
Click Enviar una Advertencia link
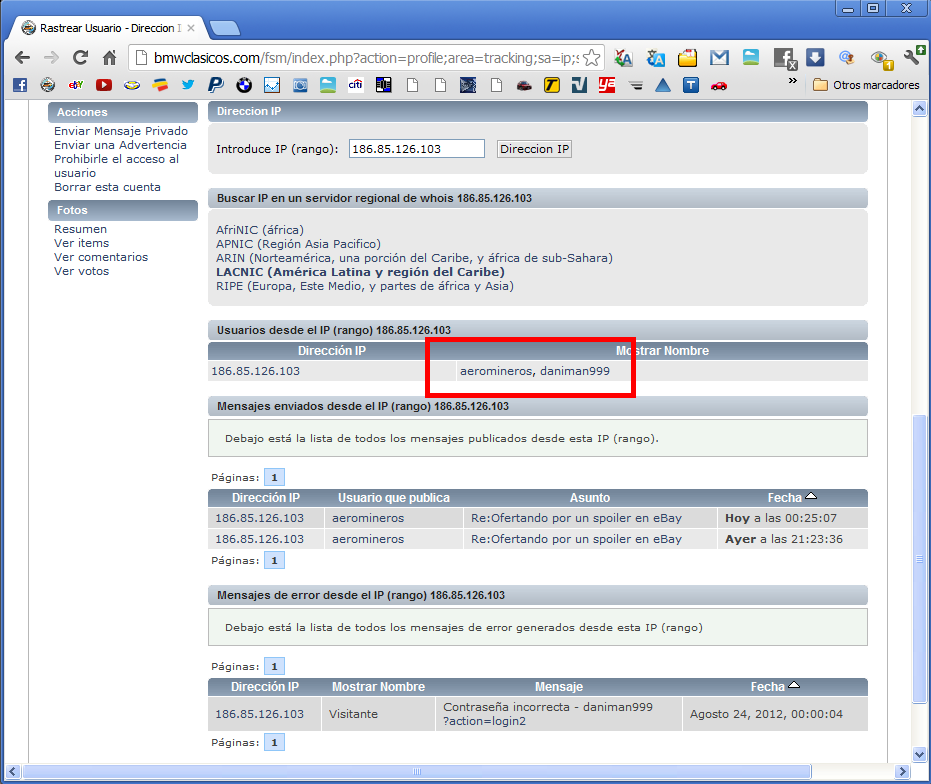click(x=121, y=145)
